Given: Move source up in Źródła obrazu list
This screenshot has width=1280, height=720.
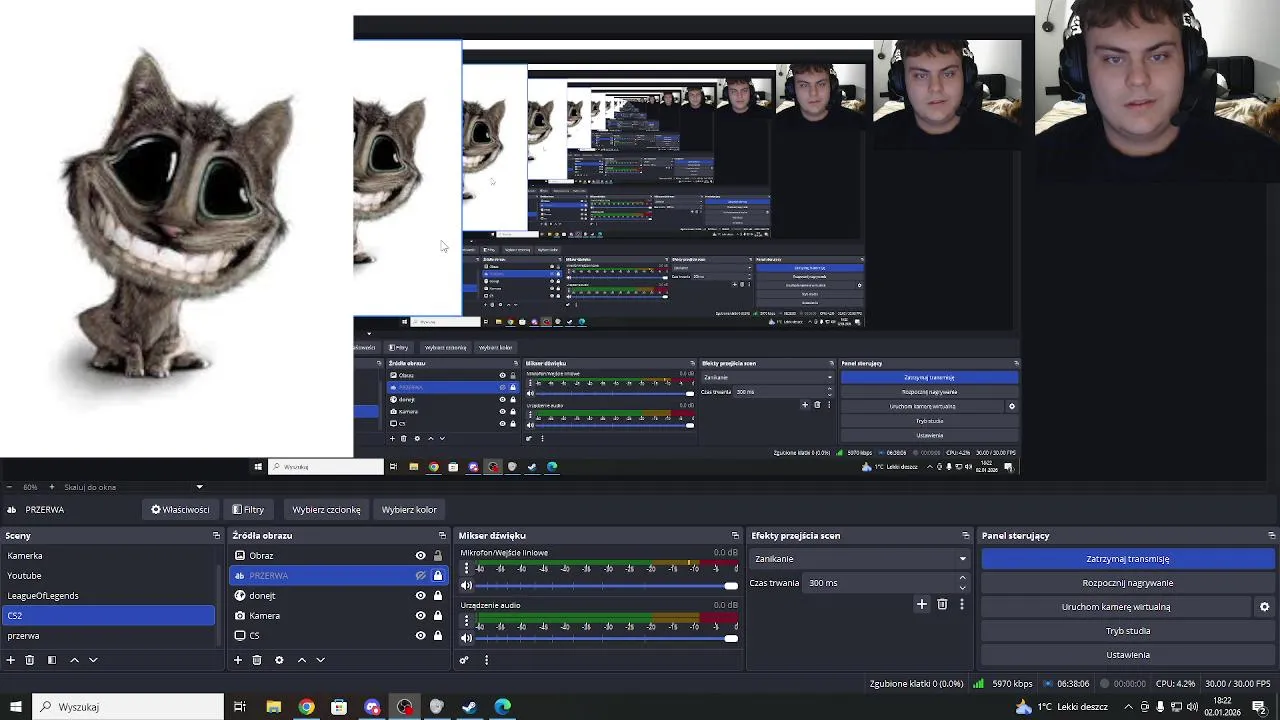Looking at the screenshot, I should coord(302,660).
